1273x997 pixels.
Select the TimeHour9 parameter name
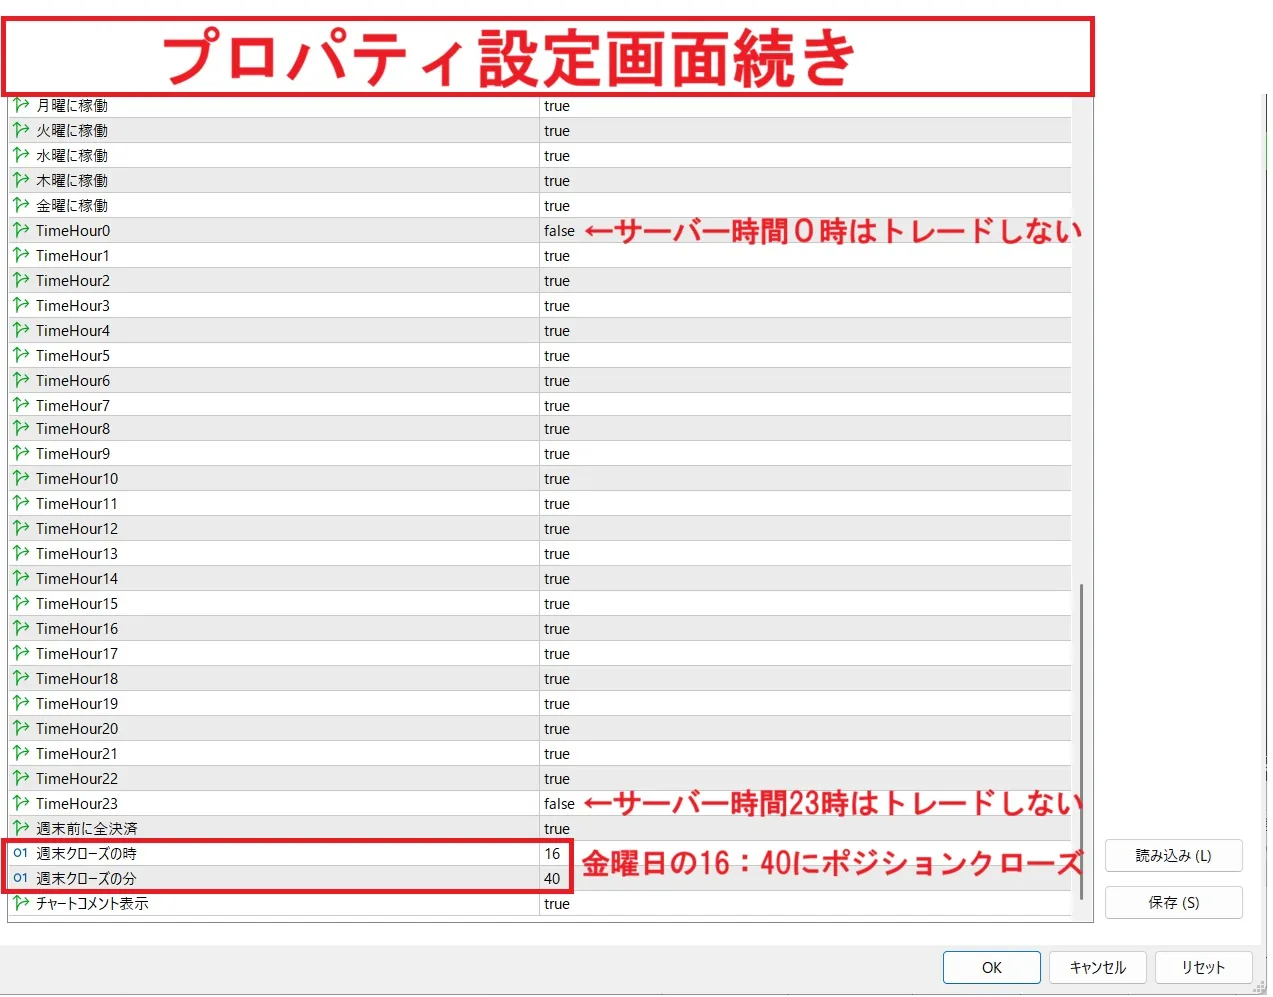click(x=73, y=454)
